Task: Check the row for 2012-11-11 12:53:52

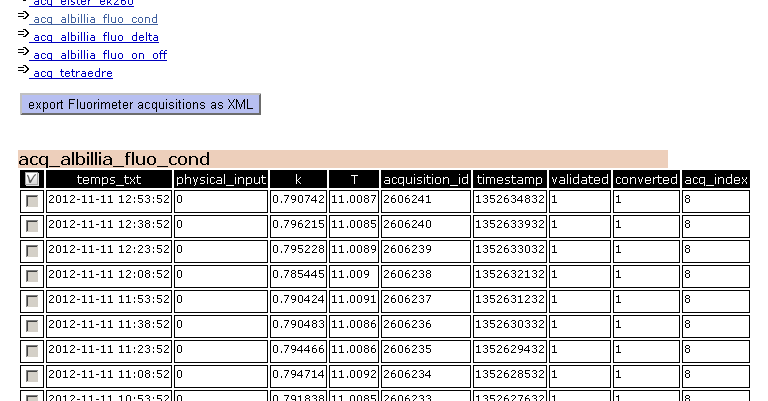Action: pos(32,201)
